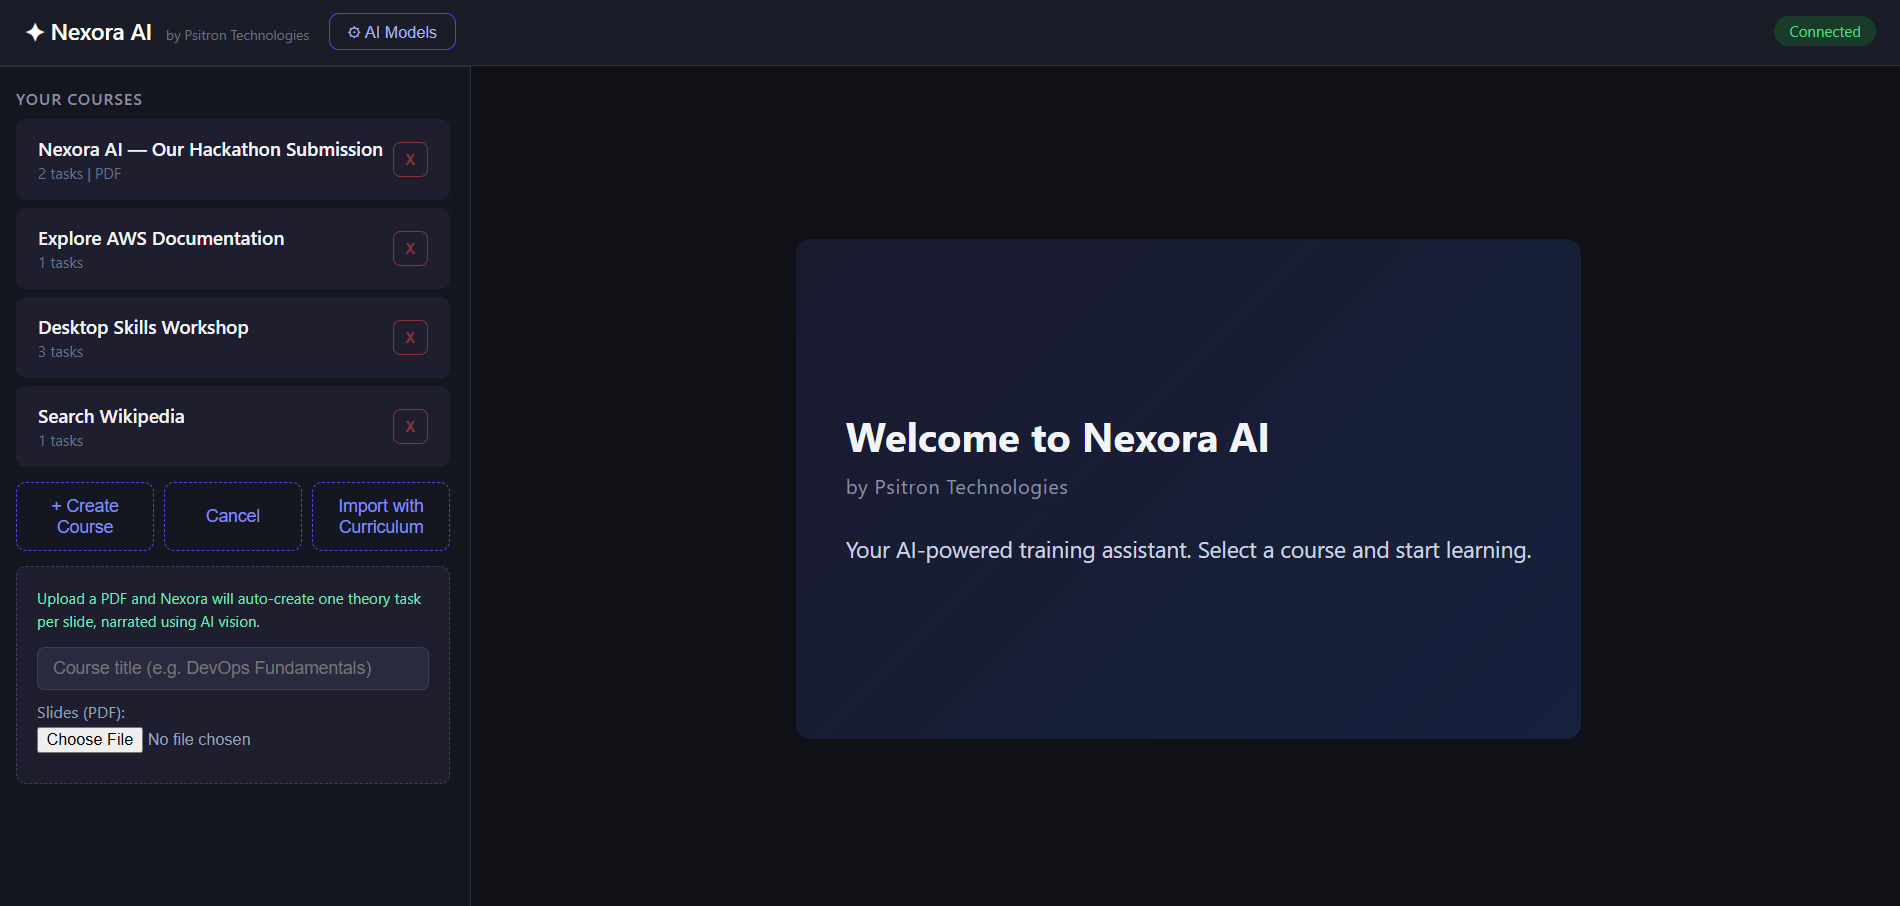Click the Connected status badge
Screen dimensions: 1900x906
coord(1824,32)
